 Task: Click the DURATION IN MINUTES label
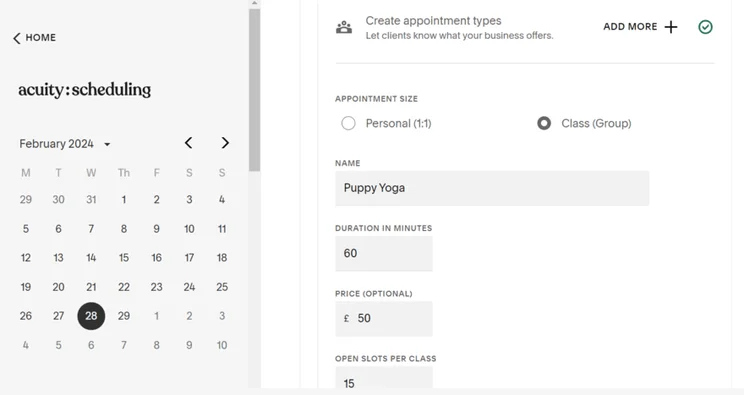point(383,228)
